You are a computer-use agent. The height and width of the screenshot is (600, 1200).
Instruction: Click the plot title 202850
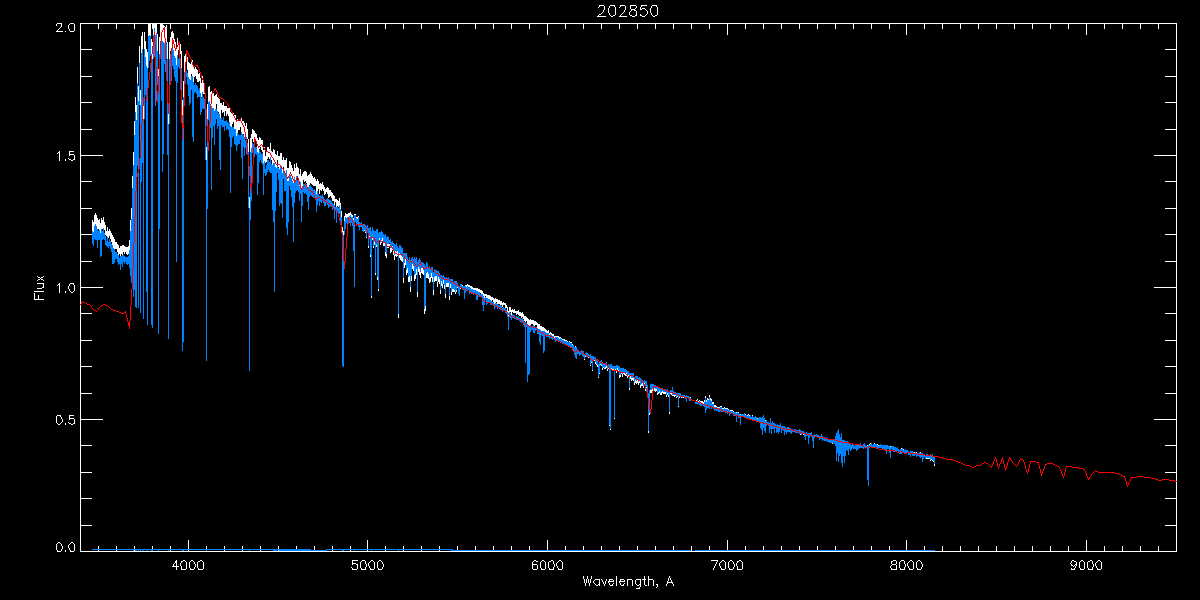pos(628,11)
